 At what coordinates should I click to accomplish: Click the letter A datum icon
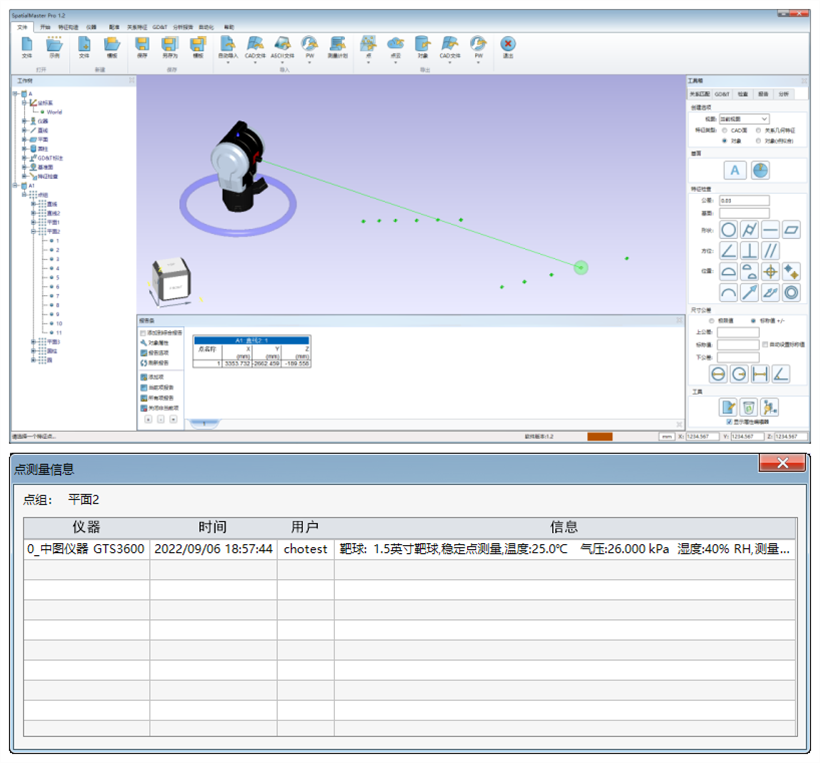[735, 170]
